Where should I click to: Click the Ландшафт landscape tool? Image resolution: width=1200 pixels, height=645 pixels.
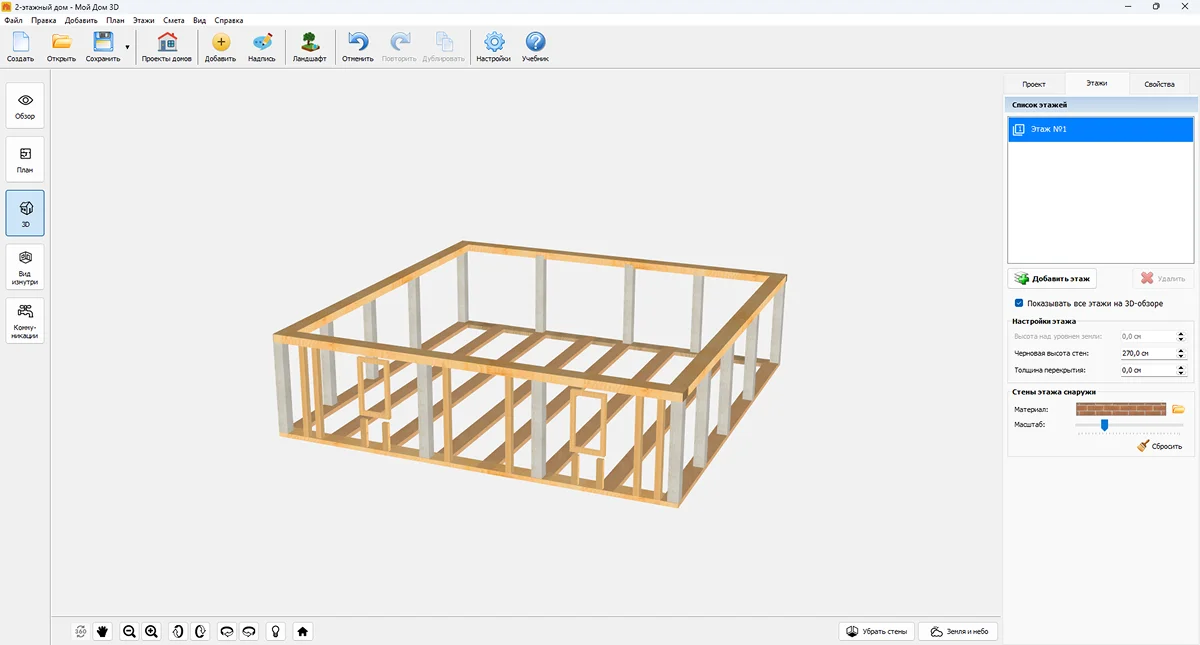pyautogui.click(x=309, y=47)
